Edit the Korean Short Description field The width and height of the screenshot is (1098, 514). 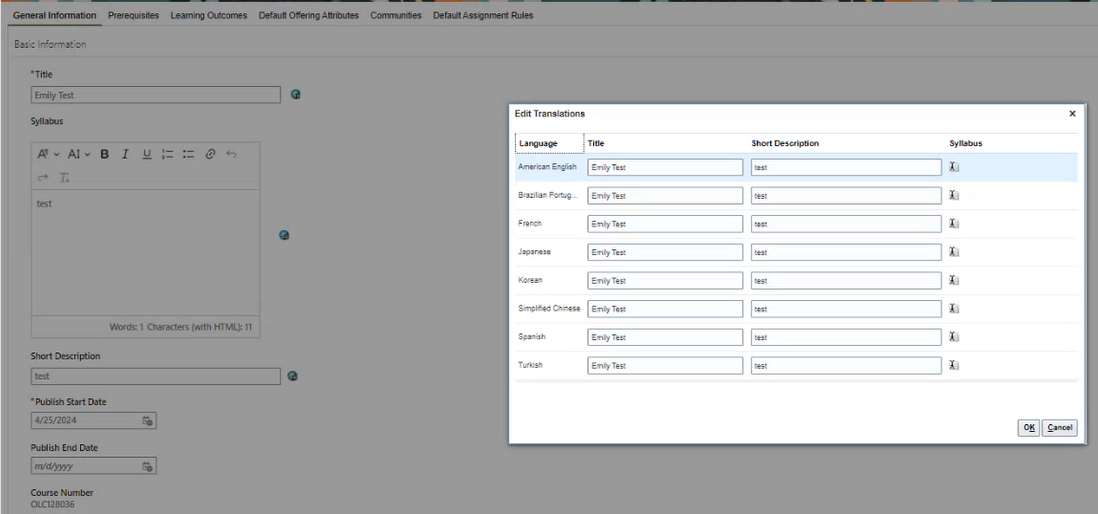[846, 280]
